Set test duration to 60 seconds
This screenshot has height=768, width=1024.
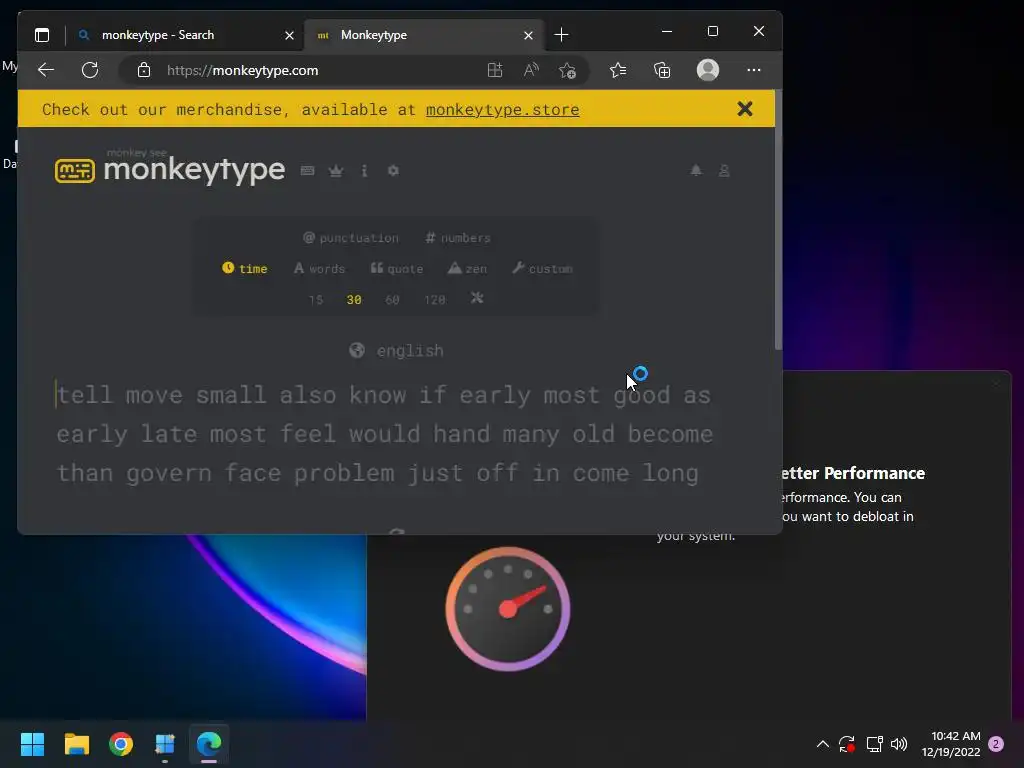(x=392, y=300)
